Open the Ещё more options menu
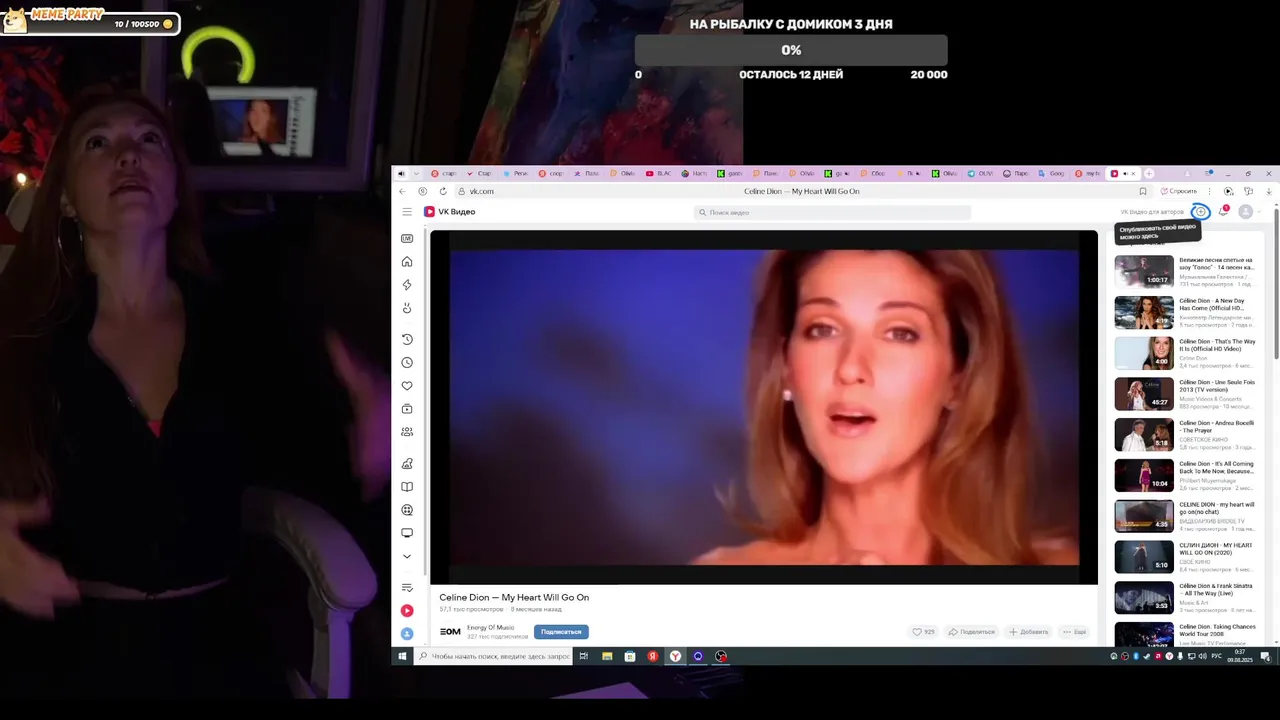1280x720 pixels. click(x=1074, y=632)
